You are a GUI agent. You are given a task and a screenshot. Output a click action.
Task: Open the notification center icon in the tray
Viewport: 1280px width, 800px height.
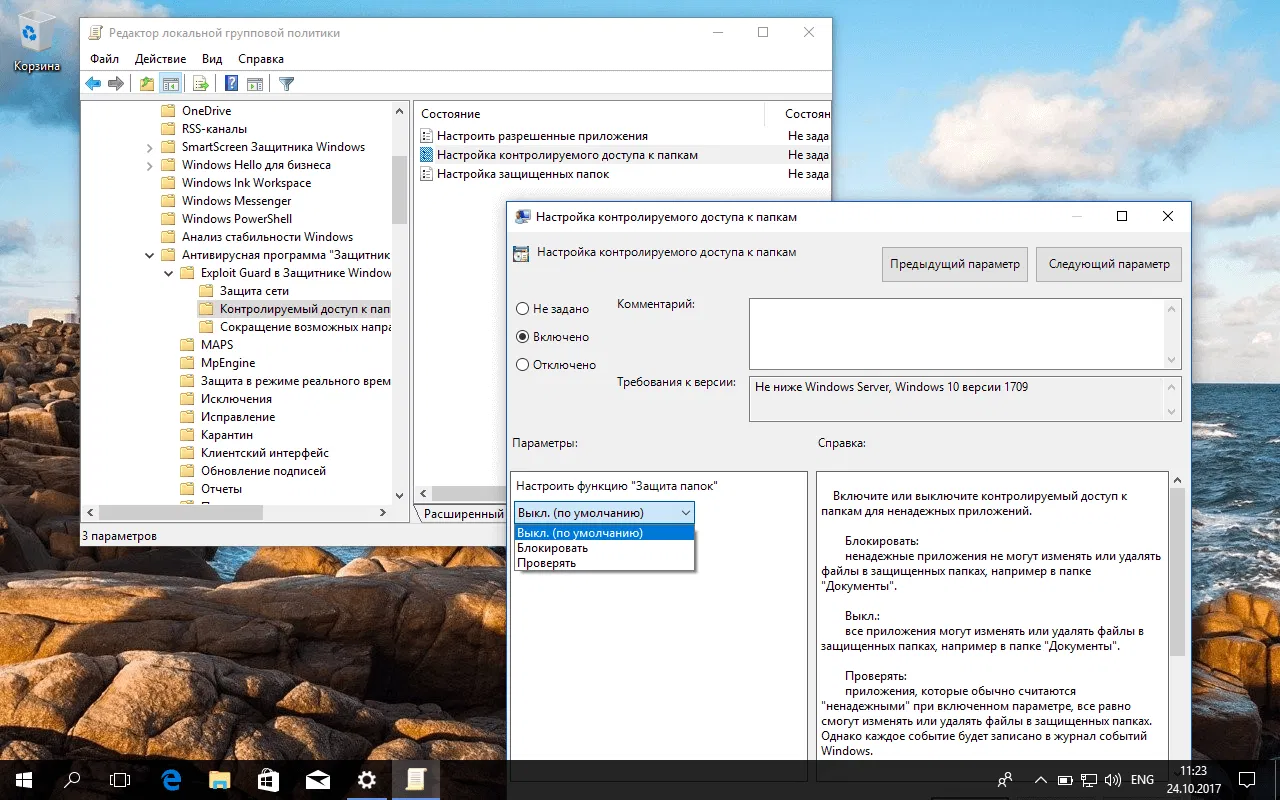point(1246,779)
